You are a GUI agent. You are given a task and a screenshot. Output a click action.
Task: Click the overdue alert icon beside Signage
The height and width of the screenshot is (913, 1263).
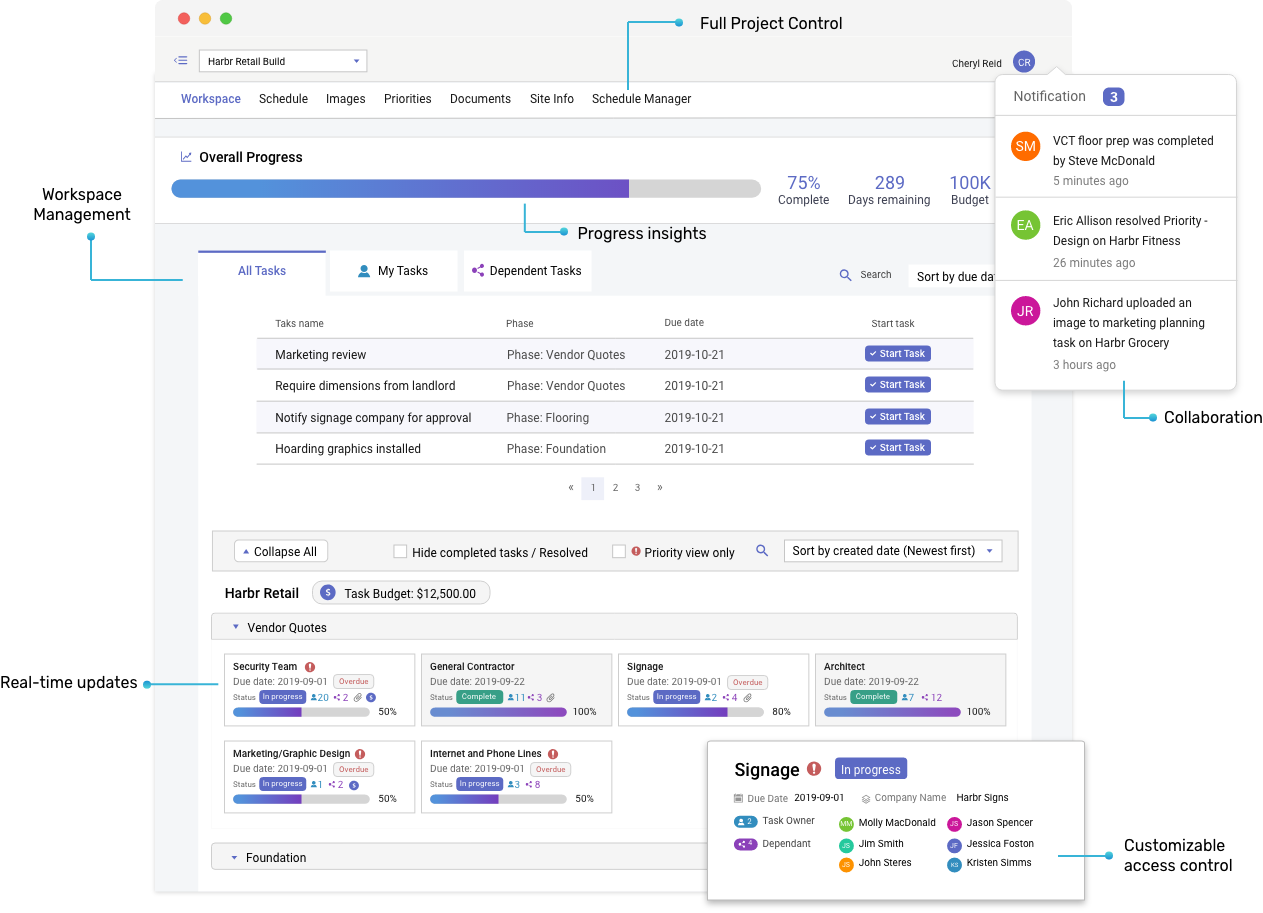click(813, 769)
